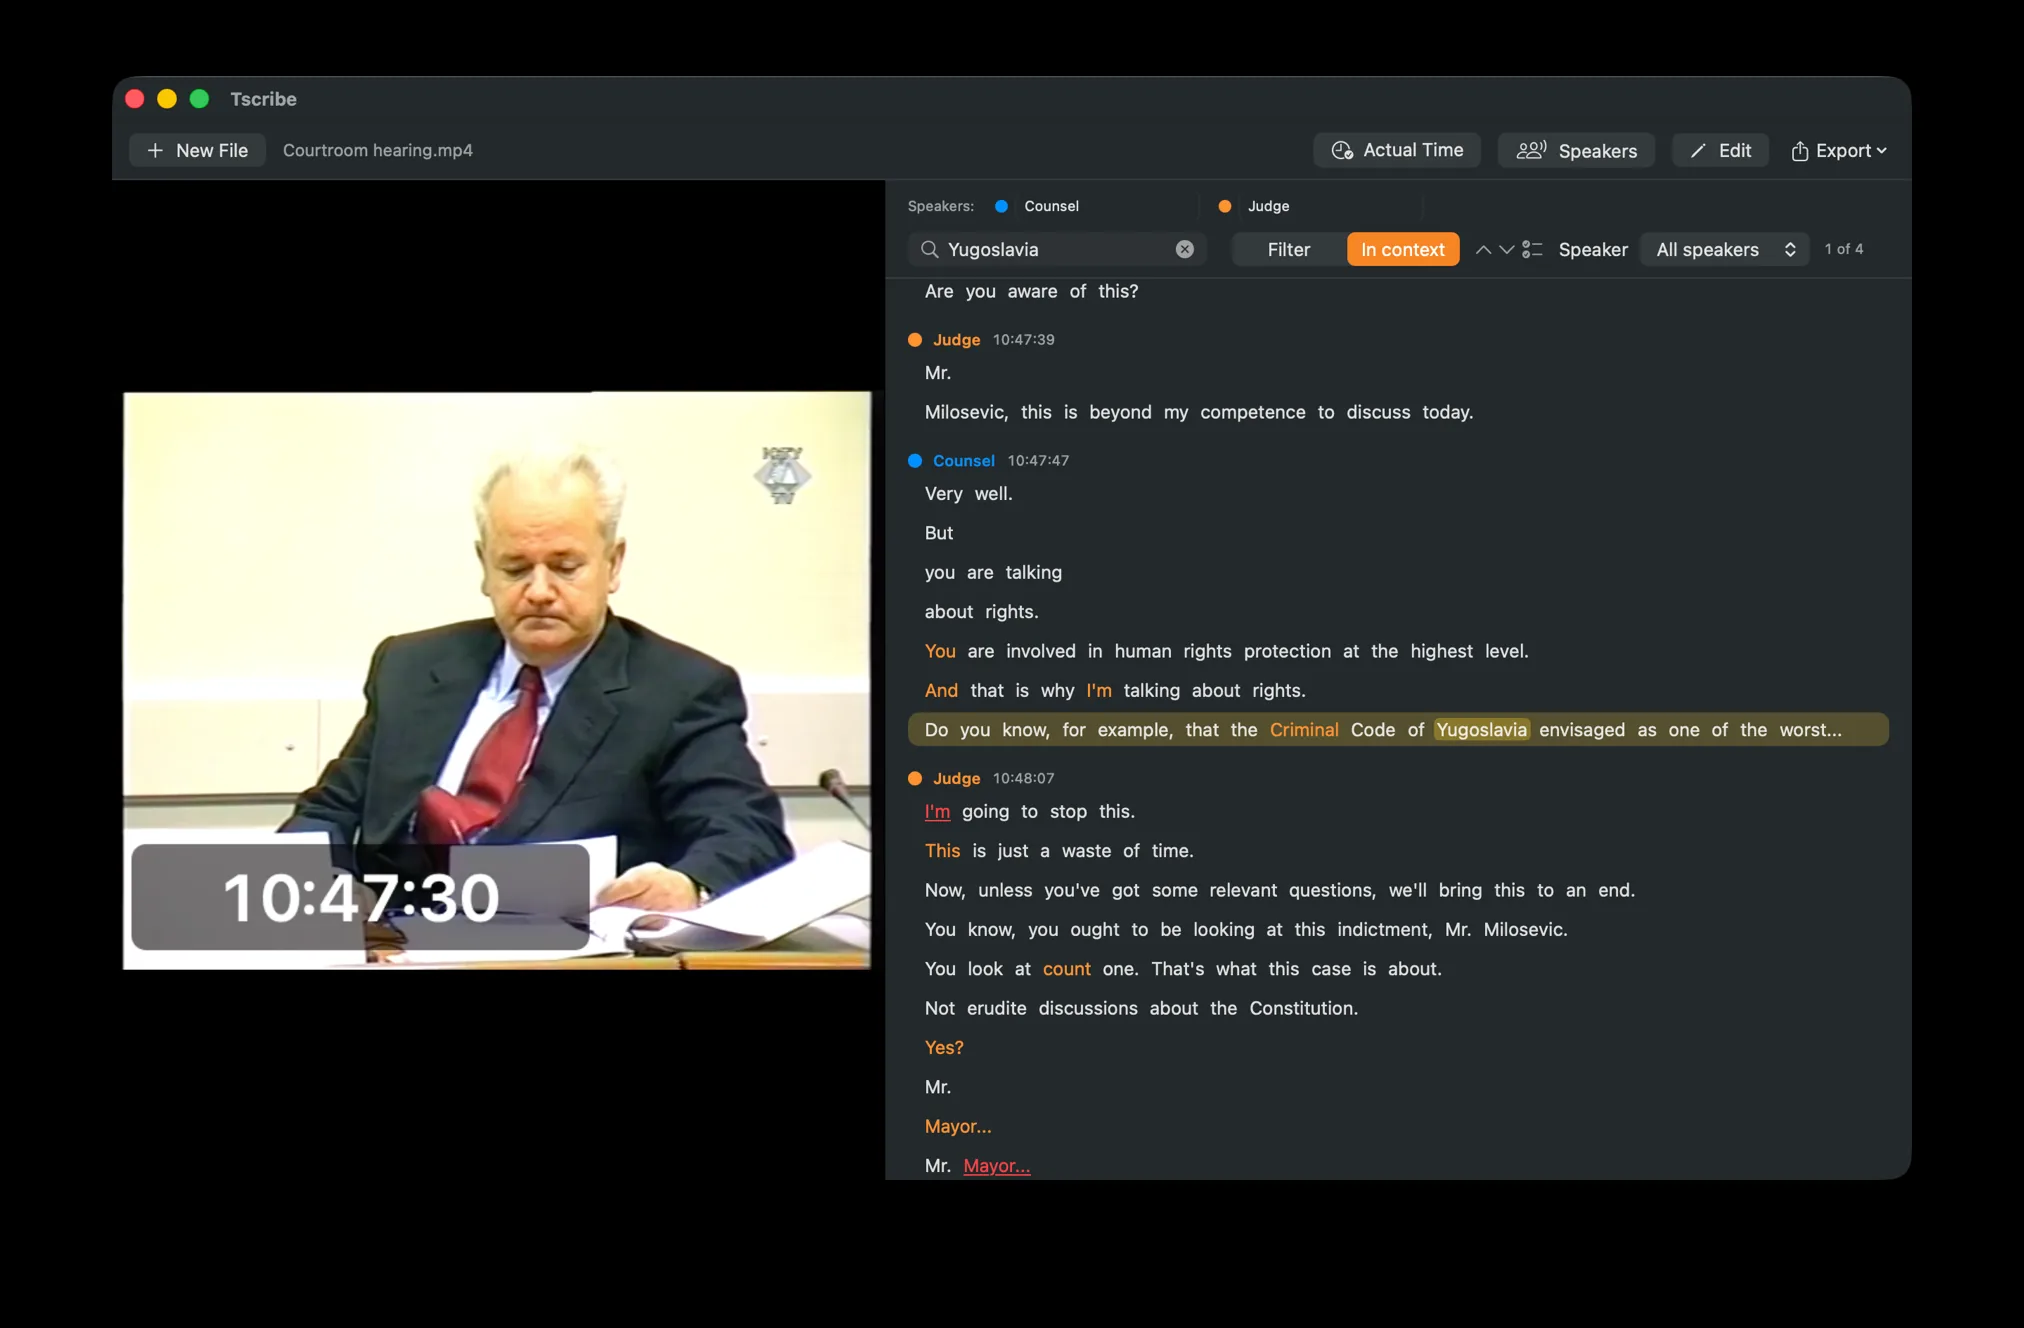Click the Judge label at 10:48:07
The height and width of the screenshot is (1328, 2024).
pyautogui.click(x=956, y=778)
